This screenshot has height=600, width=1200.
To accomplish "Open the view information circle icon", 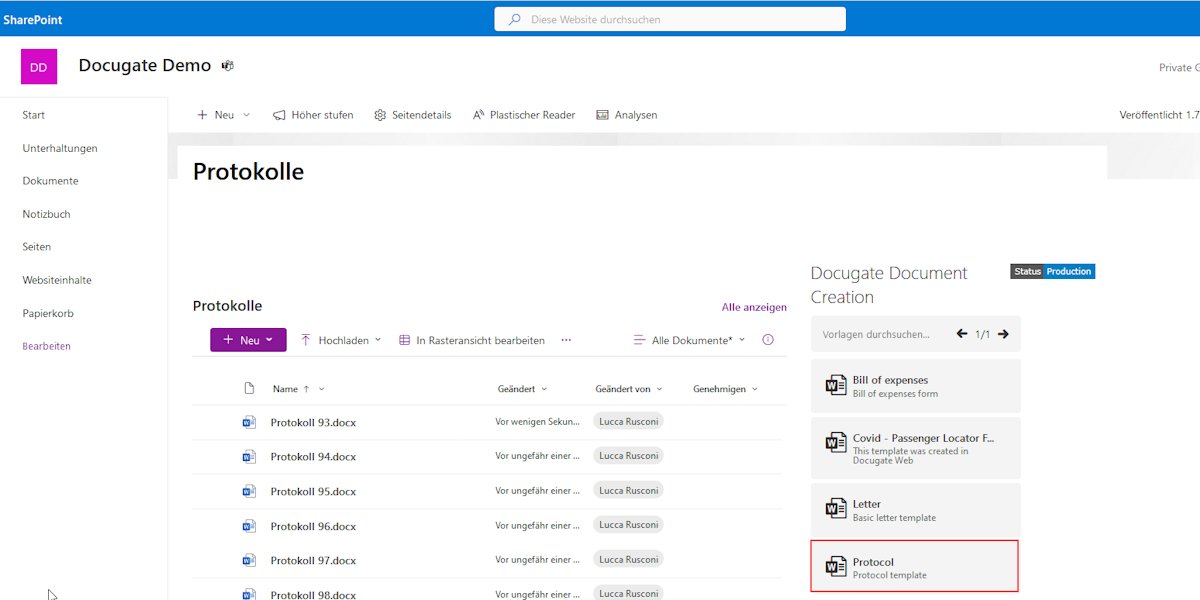I will pos(767,339).
